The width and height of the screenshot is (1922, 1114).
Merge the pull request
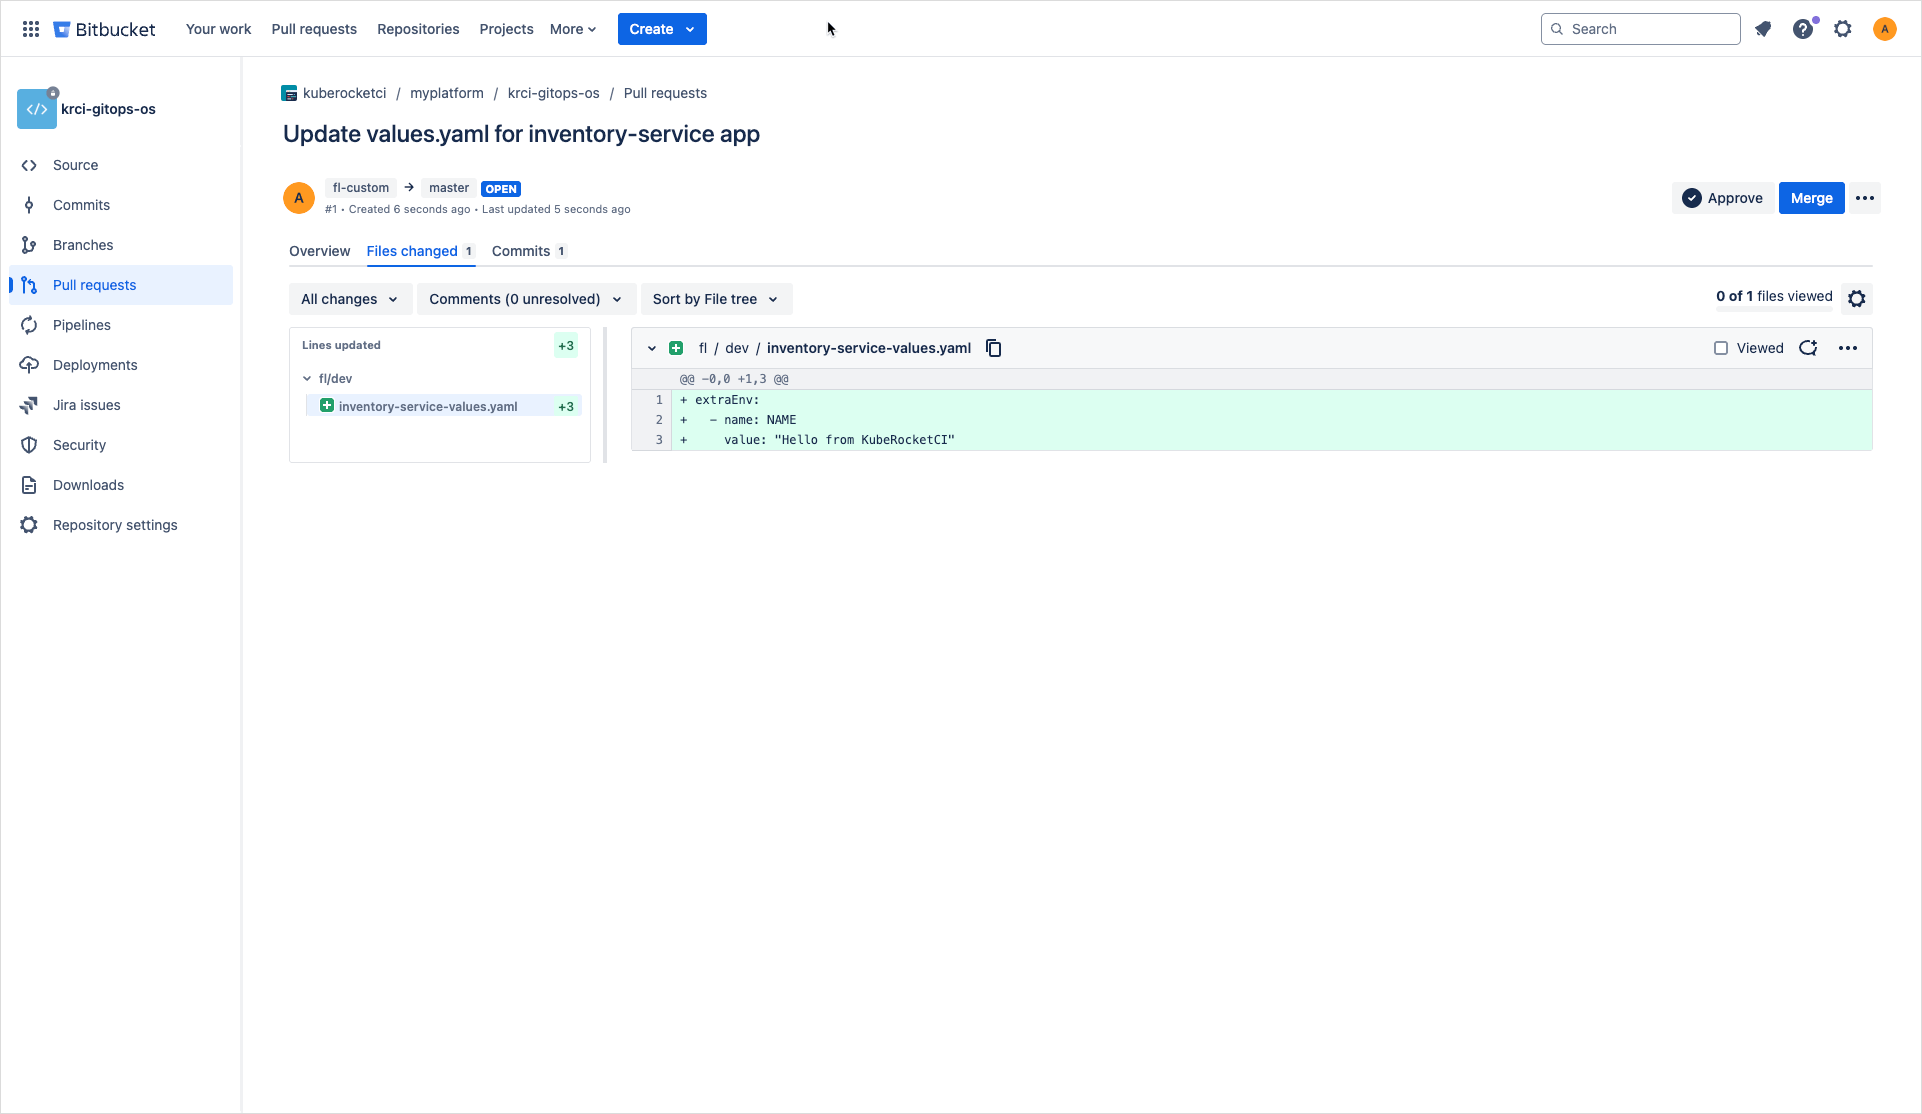coord(1811,197)
